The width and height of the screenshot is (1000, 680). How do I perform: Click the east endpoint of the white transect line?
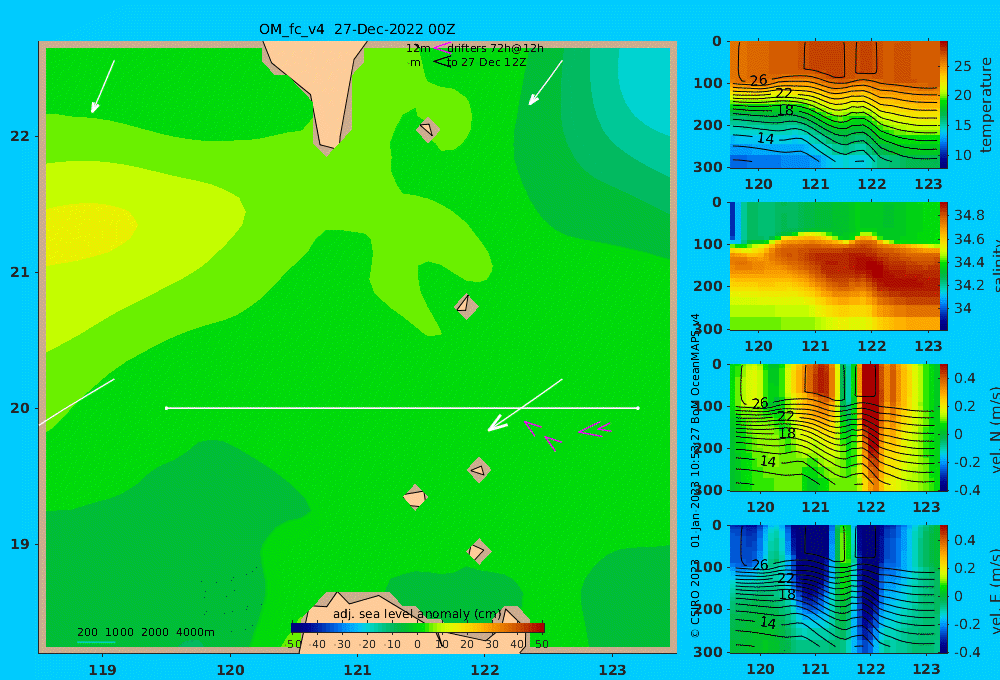(x=638, y=408)
